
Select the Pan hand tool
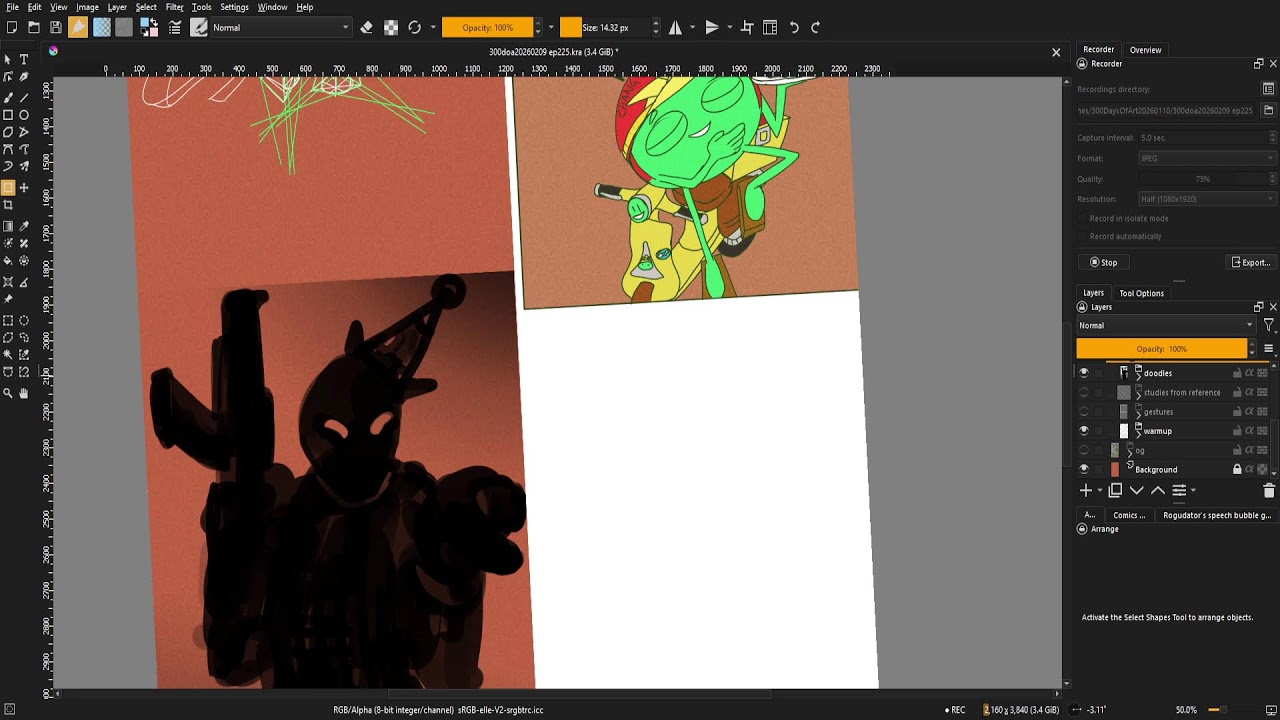[x=24, y=393]
